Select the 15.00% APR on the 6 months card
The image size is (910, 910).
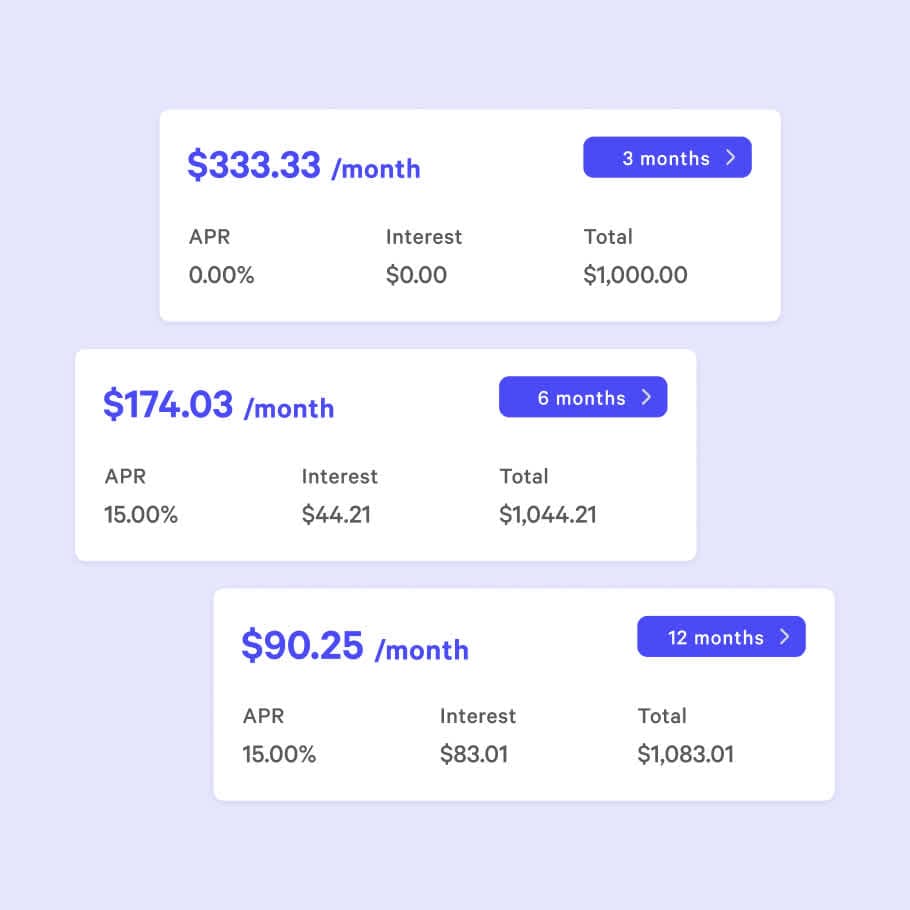pos(141,515)
